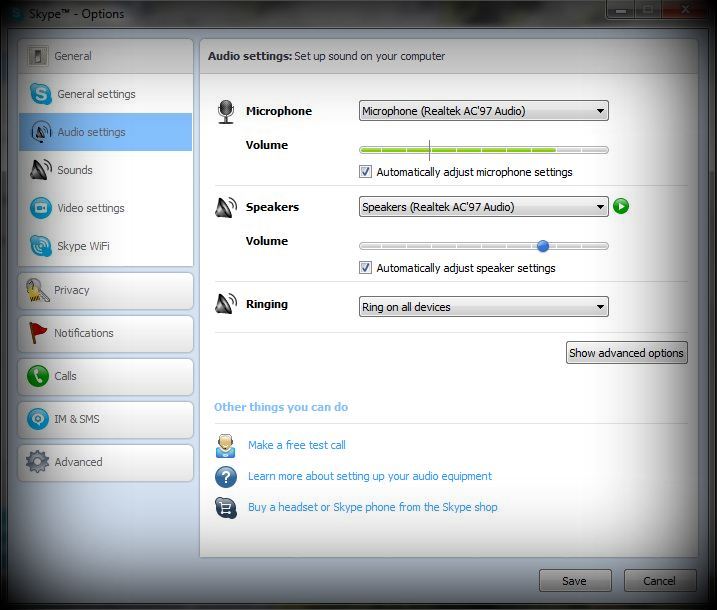Open Buy a headset from Skype shop link

(373, 507)
